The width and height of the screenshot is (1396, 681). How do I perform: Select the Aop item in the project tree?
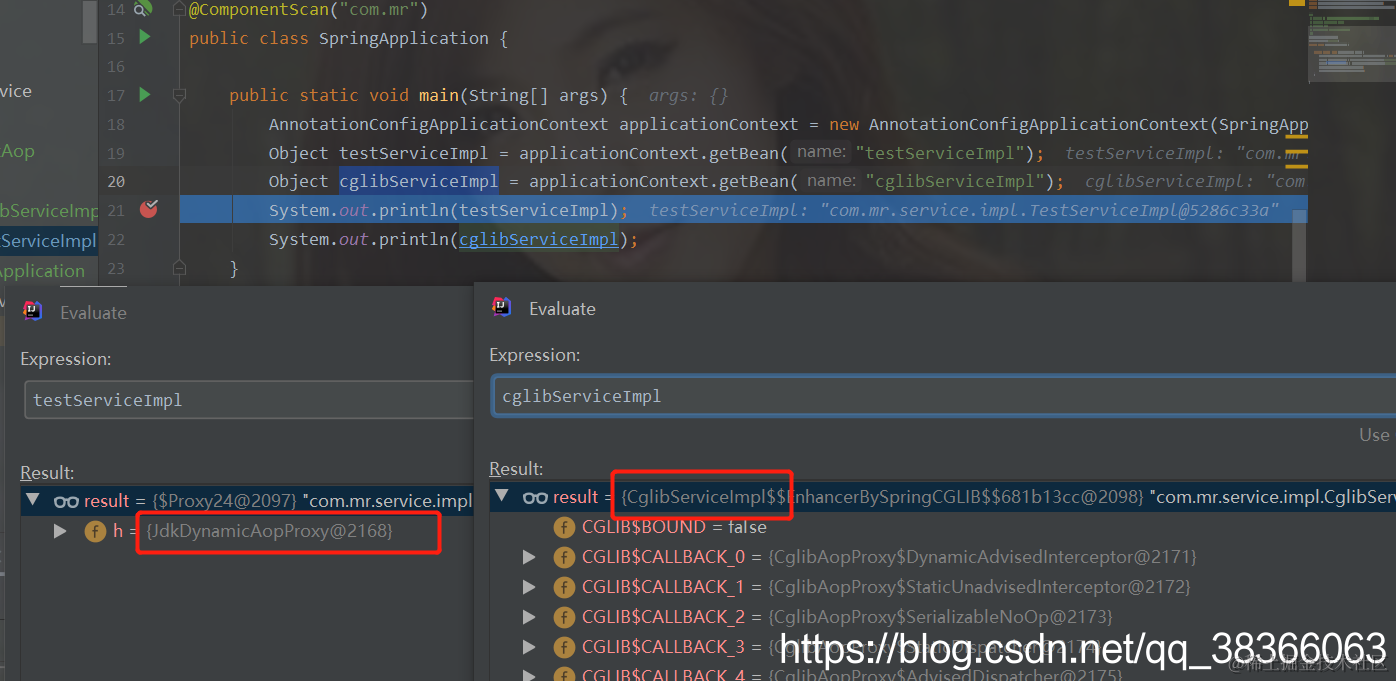(18, 151)
